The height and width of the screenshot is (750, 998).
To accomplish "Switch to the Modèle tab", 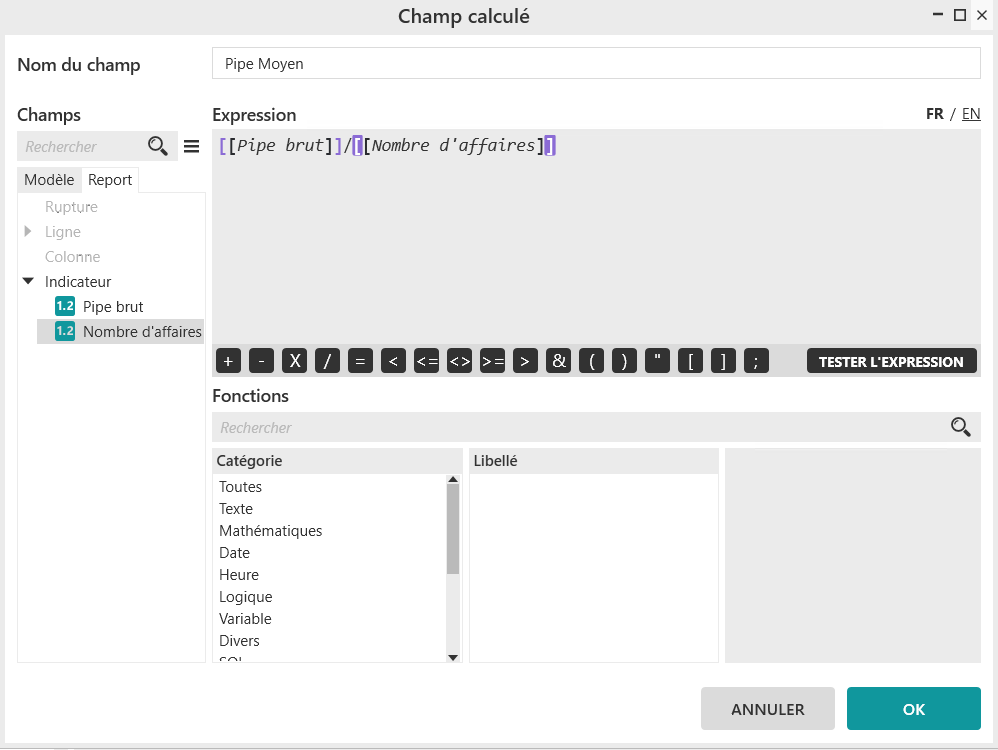I will [x=49, y=180].
